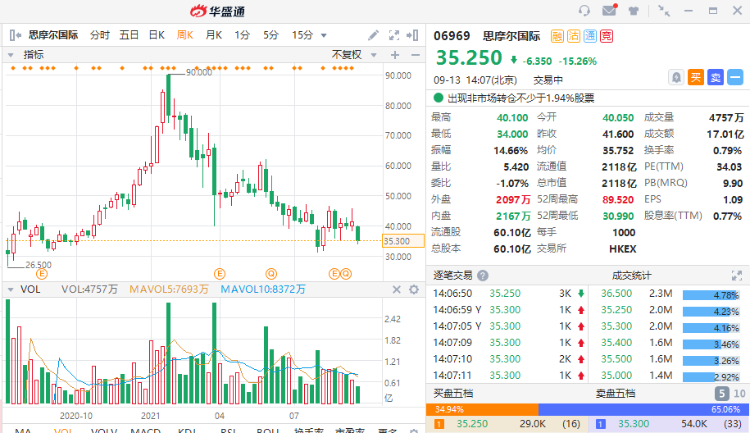Click the 买盘五档 bid header
750x433 pixels.
(453, 394)
